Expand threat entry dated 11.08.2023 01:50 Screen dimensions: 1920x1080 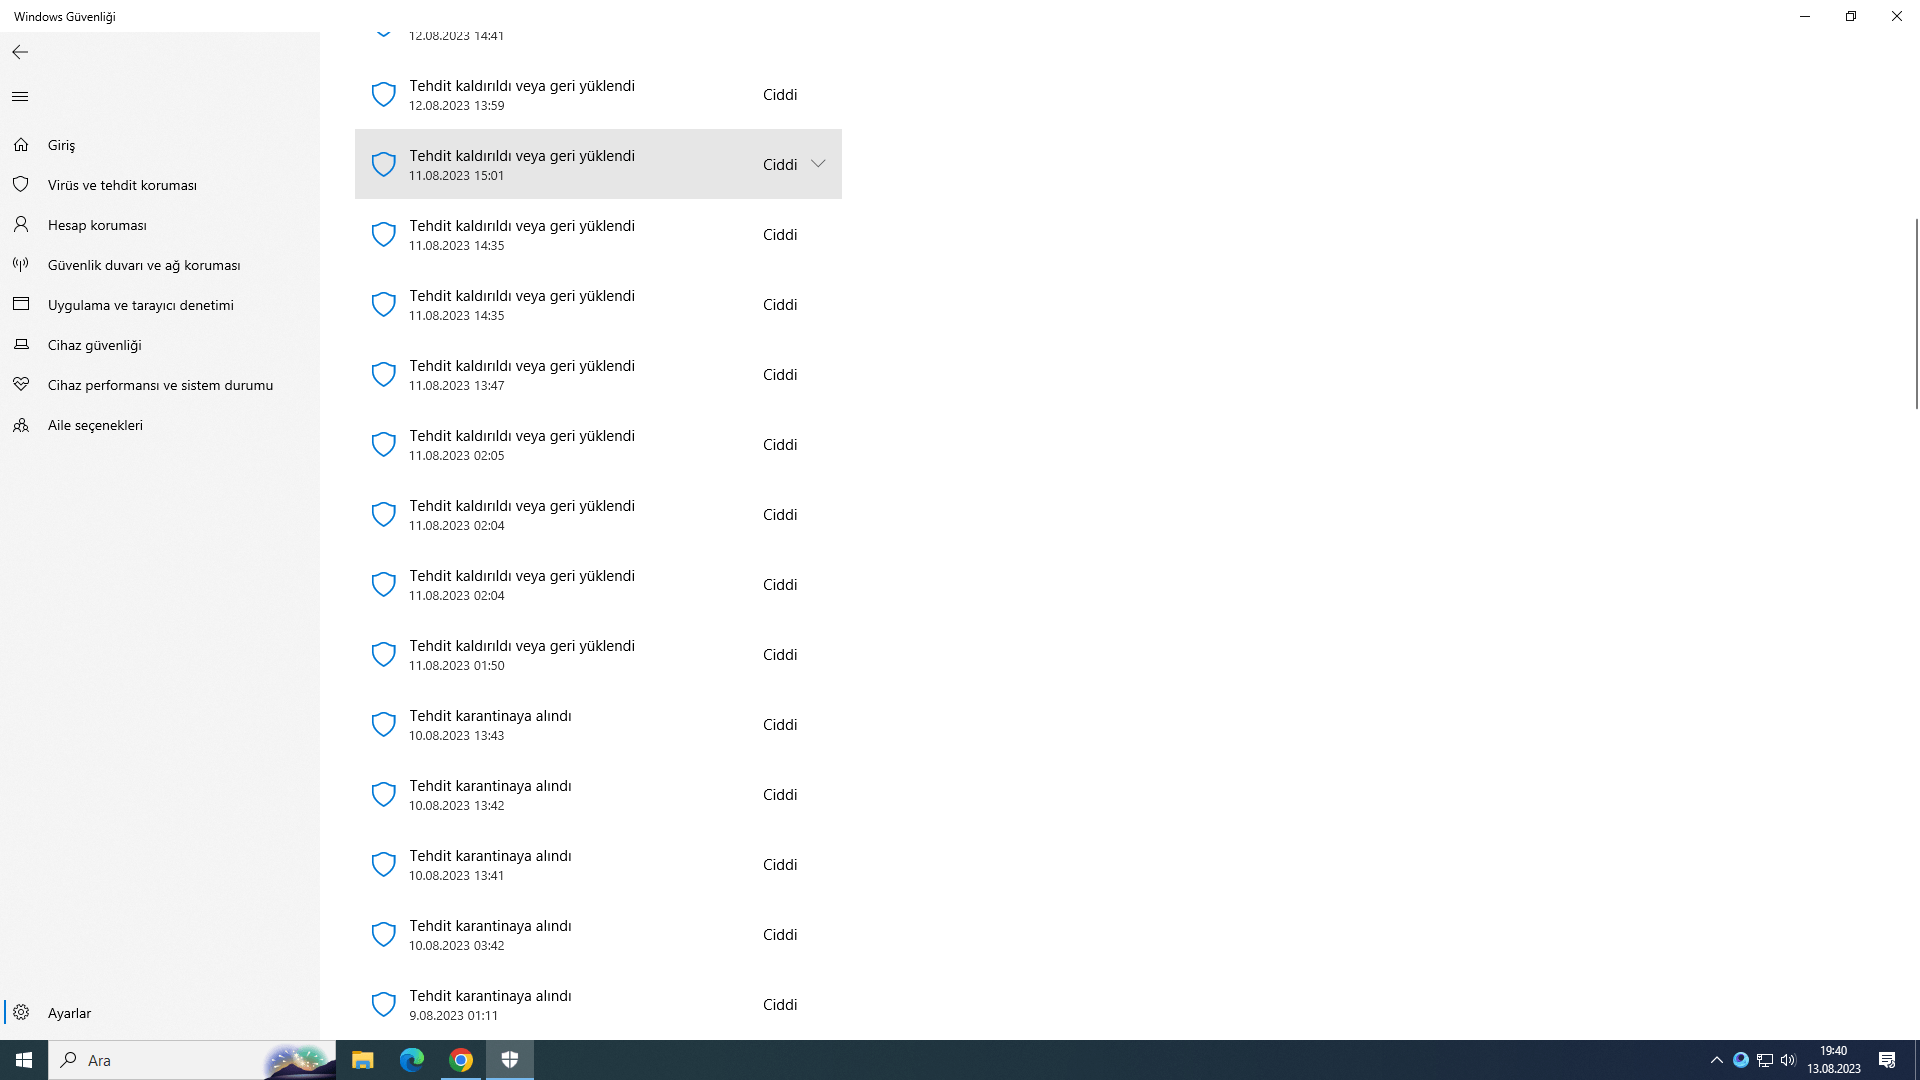[x=598, y=654]
